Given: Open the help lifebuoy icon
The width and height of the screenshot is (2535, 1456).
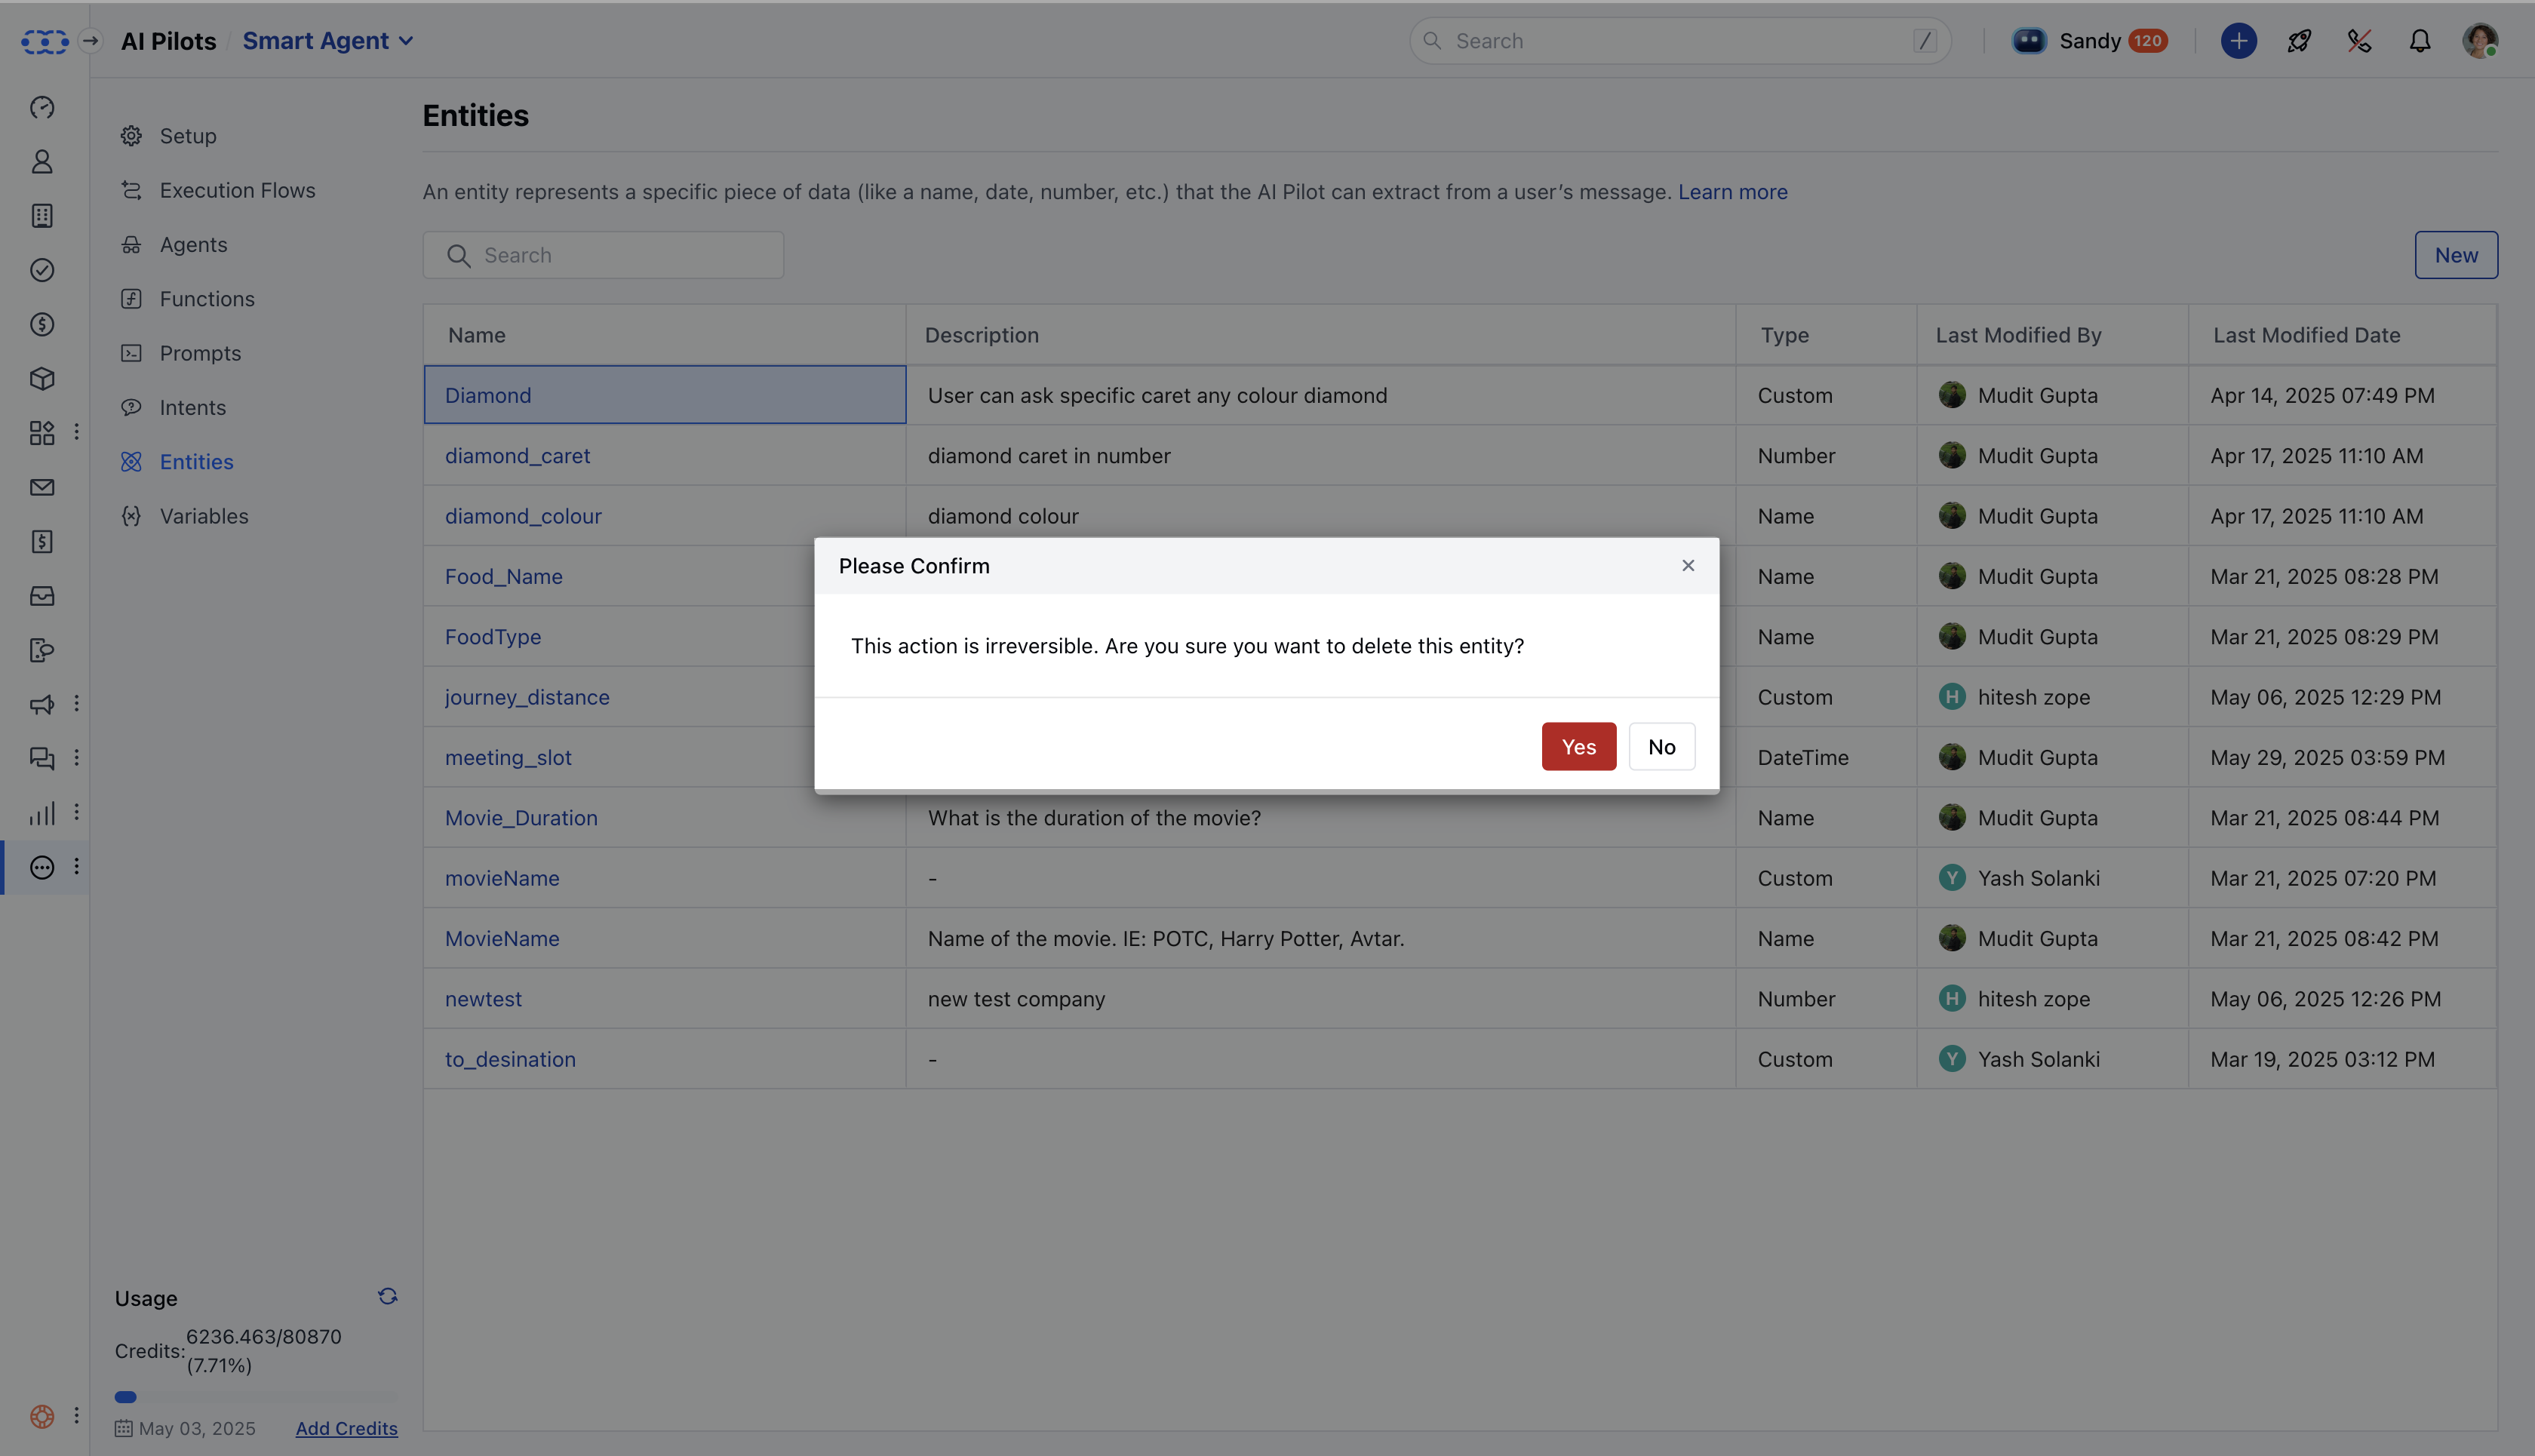Looking at the screenshot, I should 42,1416.
